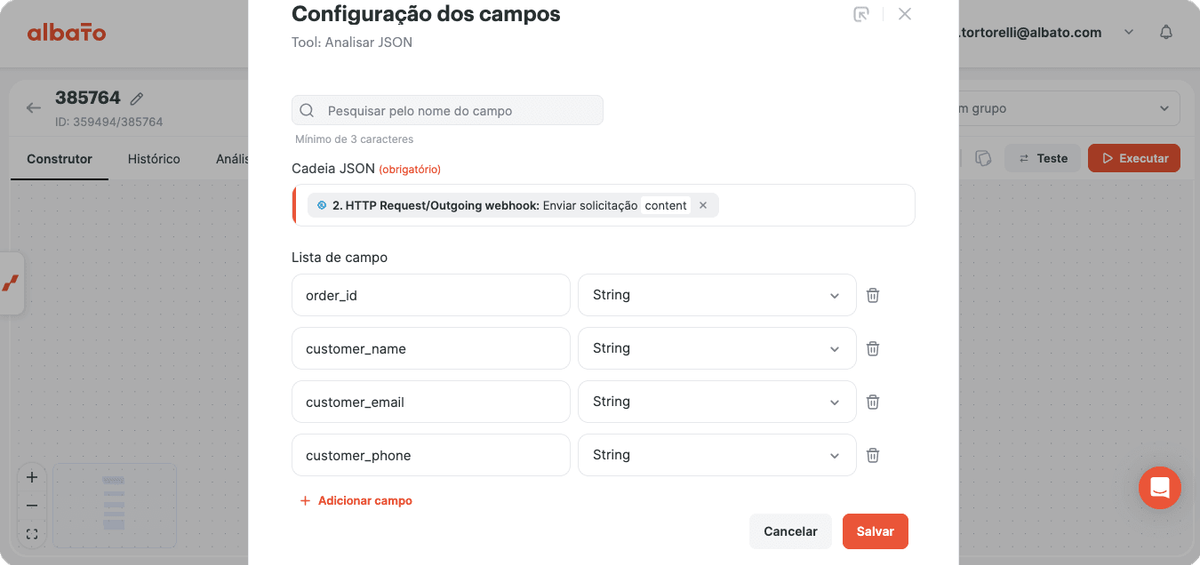
Task: Delete the order_id field row
Action: (x=873, y=295)
